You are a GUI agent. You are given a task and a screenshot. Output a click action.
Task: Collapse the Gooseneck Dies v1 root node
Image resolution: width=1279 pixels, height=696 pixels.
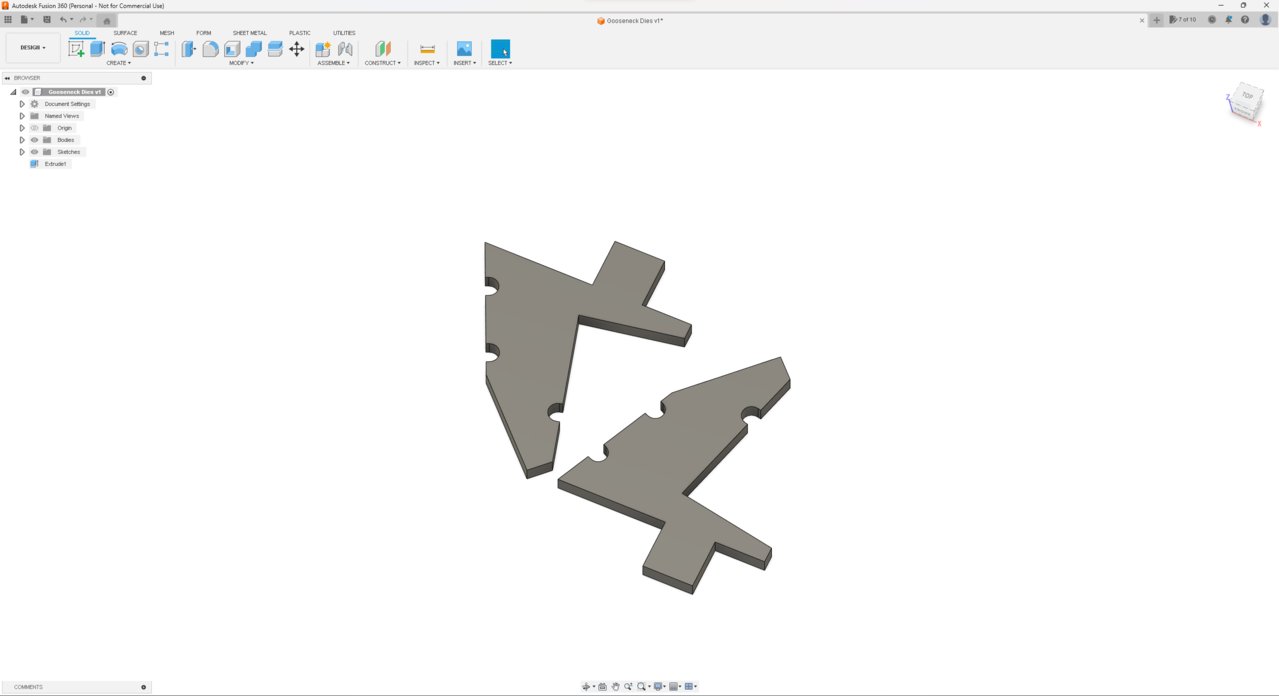(13, 92)
